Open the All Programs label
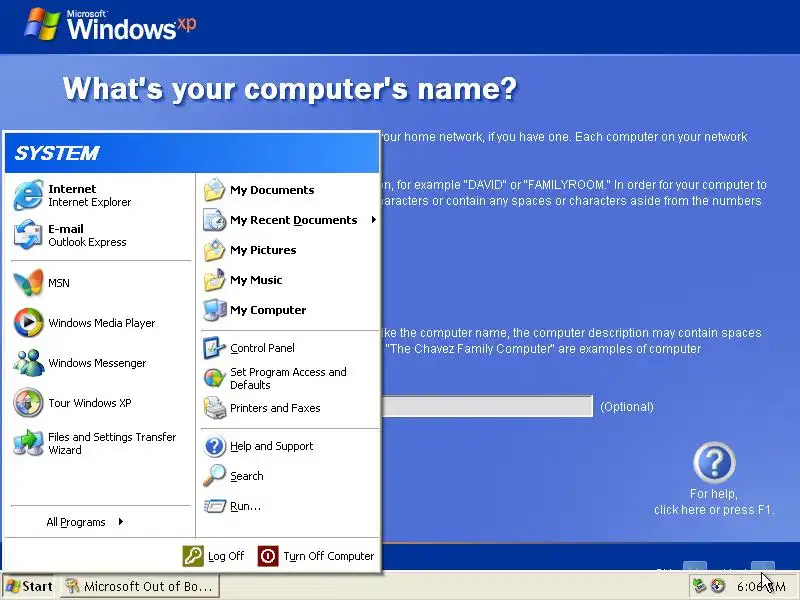The height and width of the screenshot is (600, 800). (x=76, y=522)
